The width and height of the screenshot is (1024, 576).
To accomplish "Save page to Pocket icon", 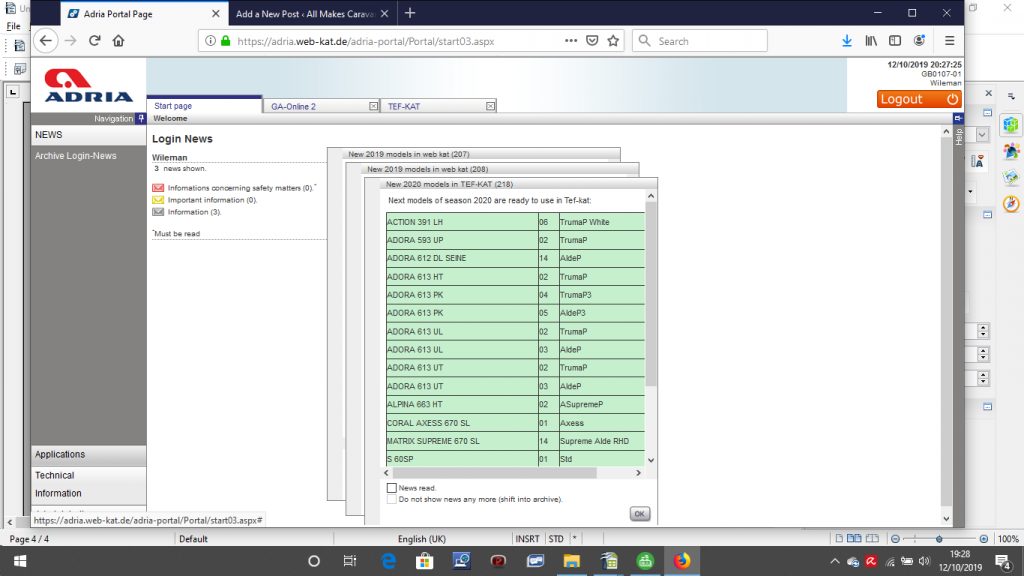I will point(592,40).
